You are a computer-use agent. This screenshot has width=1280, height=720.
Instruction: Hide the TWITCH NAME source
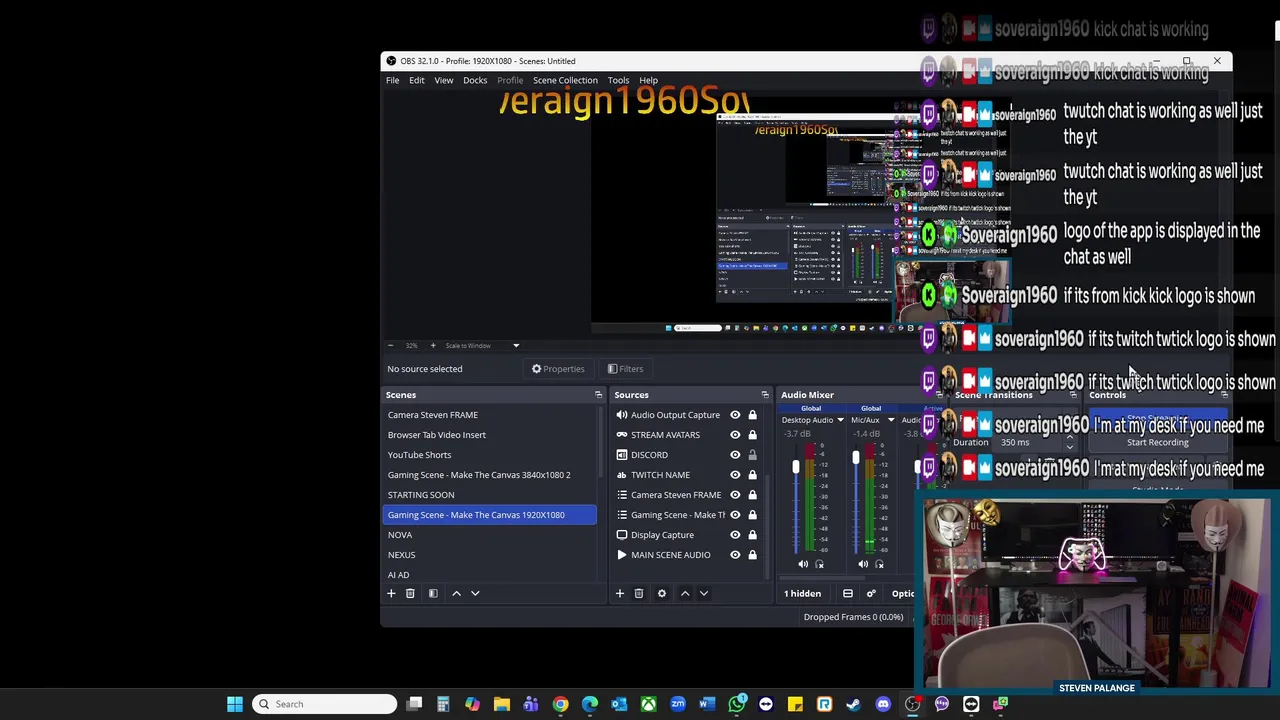coord(735,475)
